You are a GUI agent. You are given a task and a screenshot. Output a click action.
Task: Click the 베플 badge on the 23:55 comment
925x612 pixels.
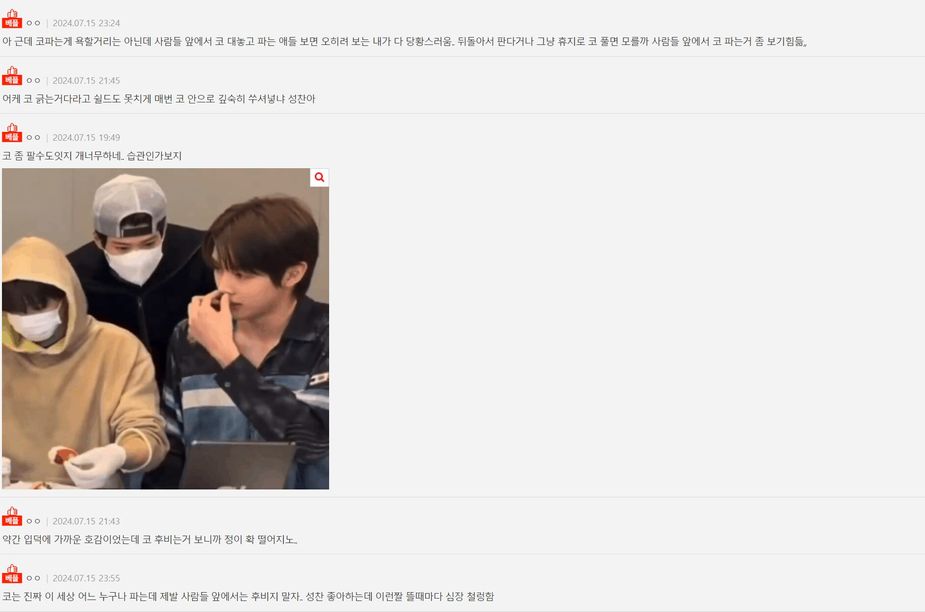(12, 574)
